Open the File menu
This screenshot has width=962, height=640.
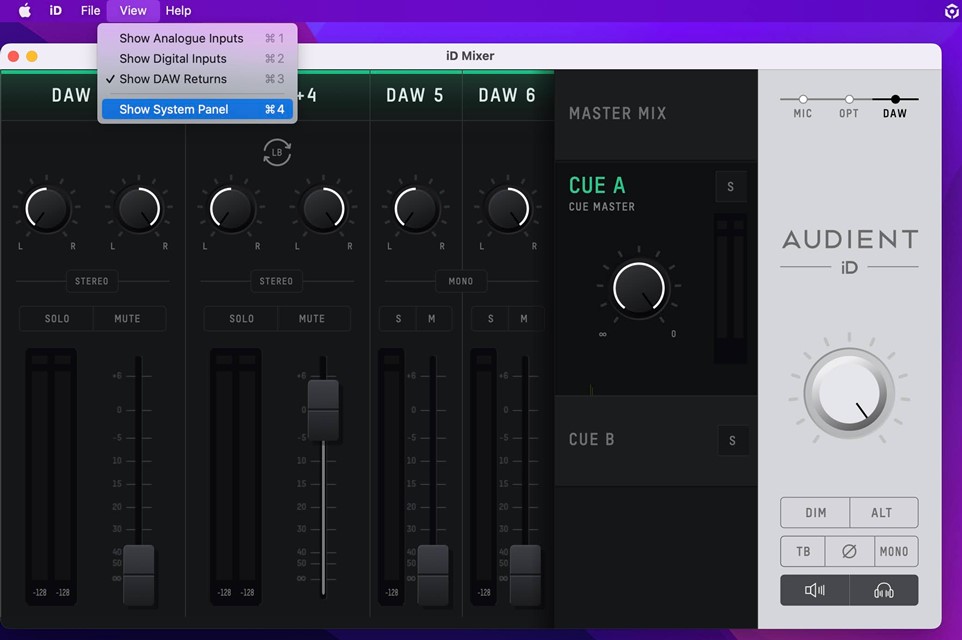point(90,10)
